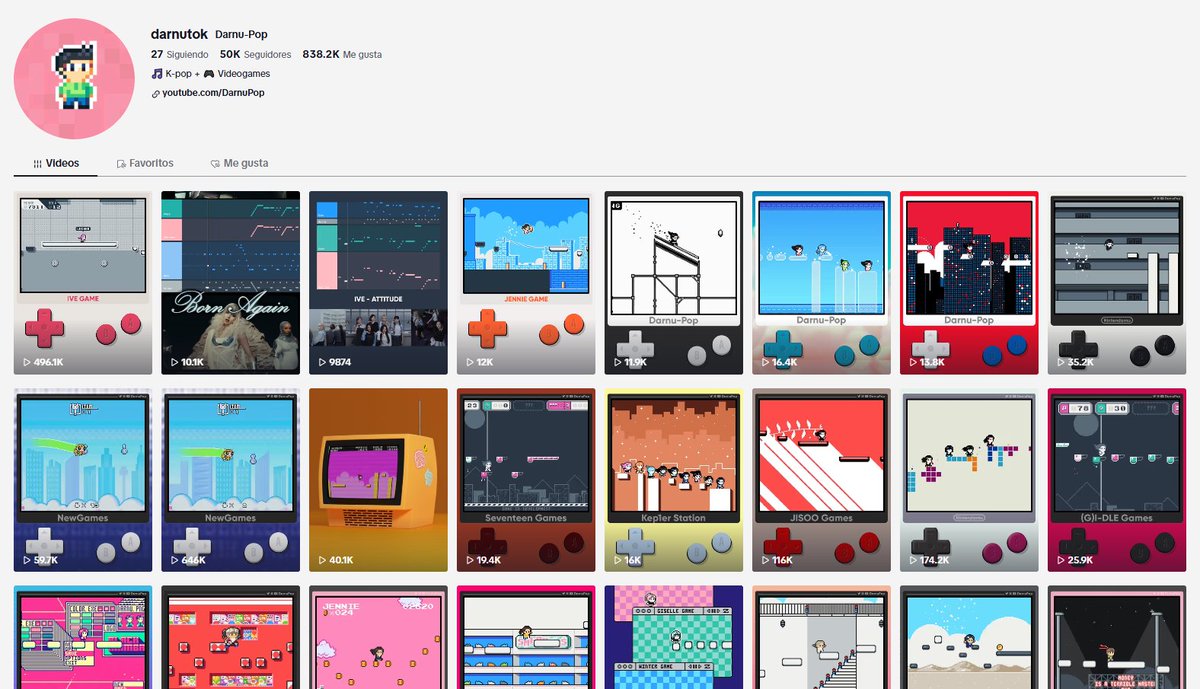
Task: Click the gamepad emoji before Videogames
Action: (x=209, y=74)
